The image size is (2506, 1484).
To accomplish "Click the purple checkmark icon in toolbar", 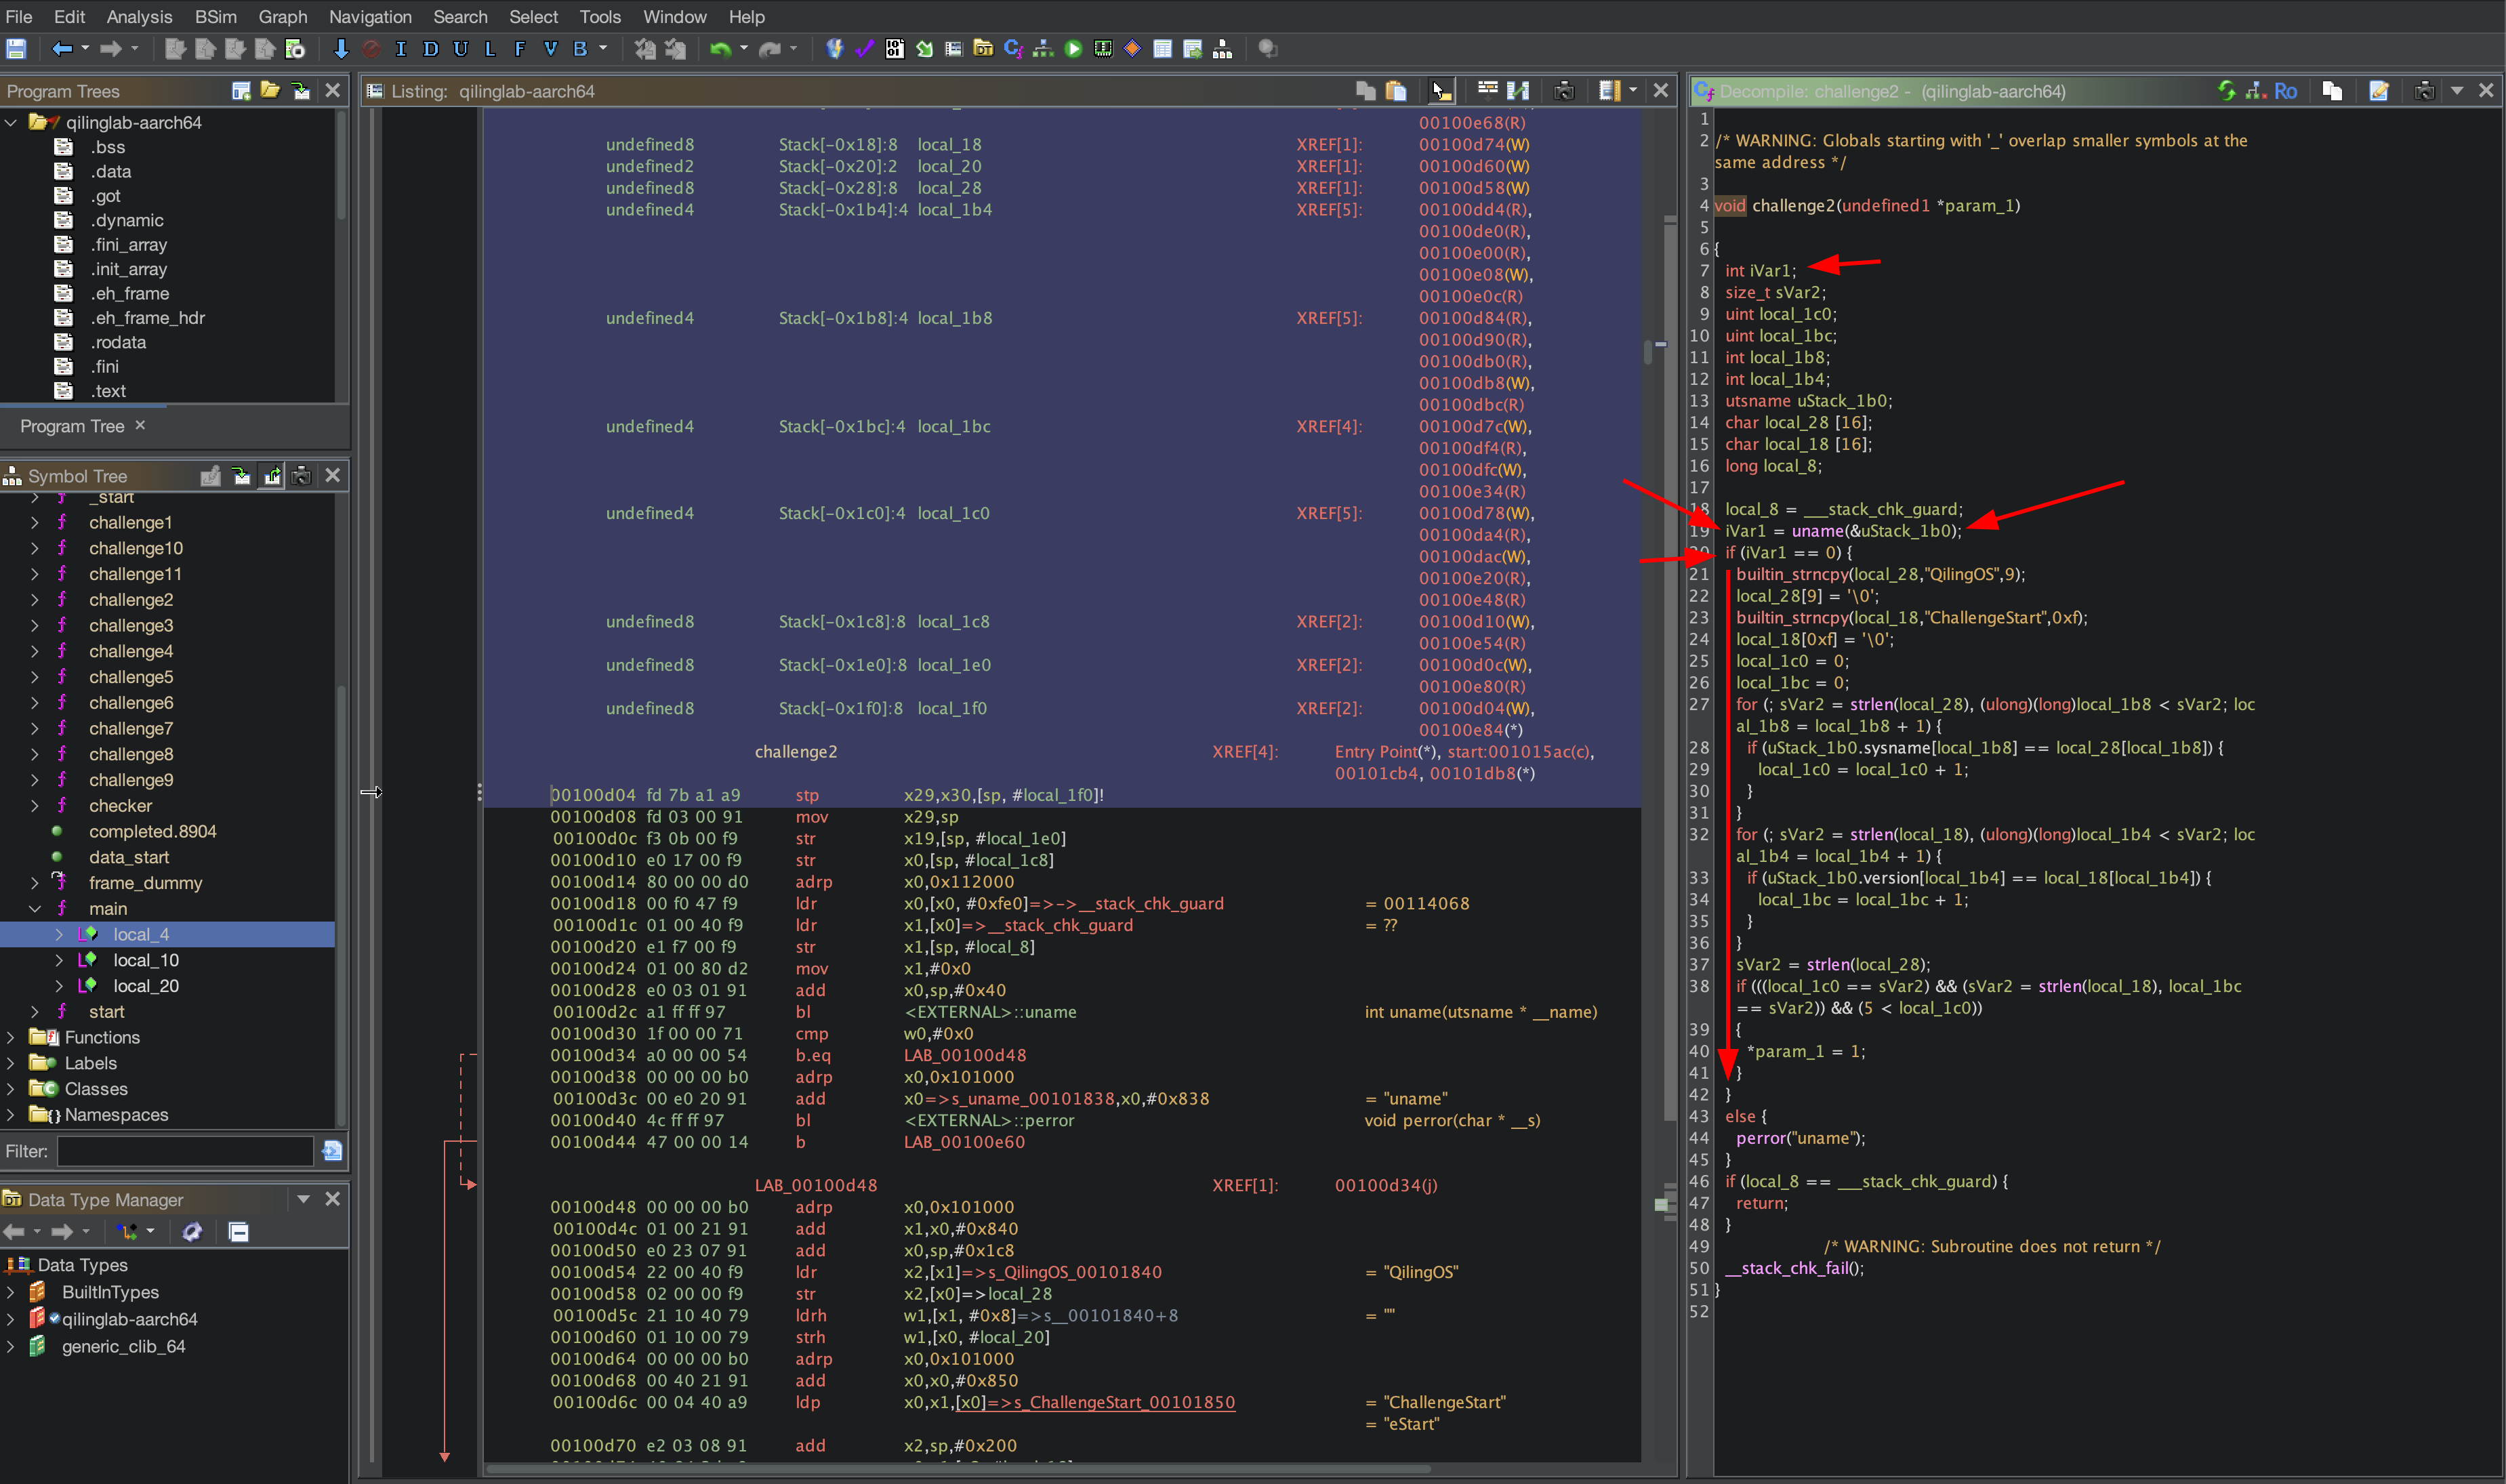I will click(865, 48).
